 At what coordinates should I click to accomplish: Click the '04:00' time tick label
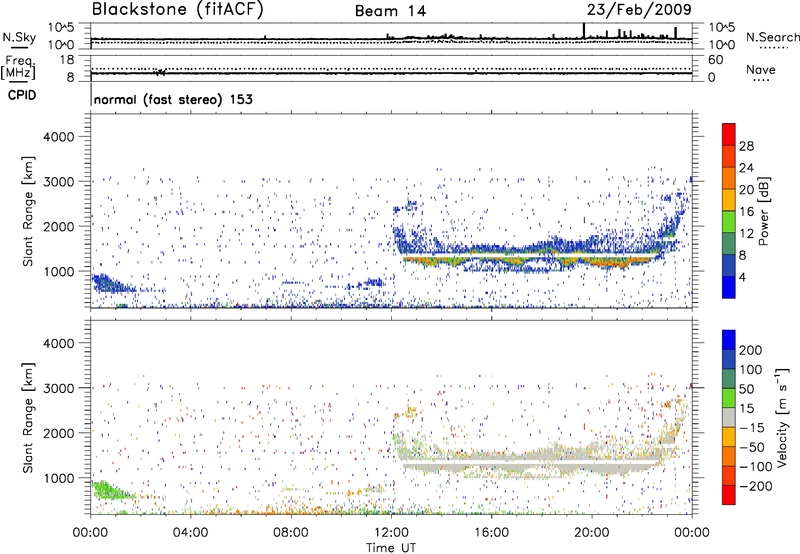pyautogui.click(x=190, y=533)
